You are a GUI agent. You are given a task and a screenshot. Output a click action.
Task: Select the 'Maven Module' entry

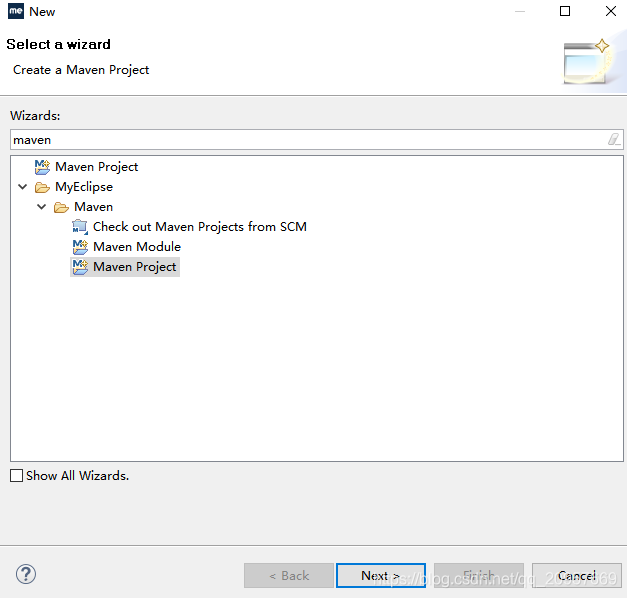[x=137, y=247]
